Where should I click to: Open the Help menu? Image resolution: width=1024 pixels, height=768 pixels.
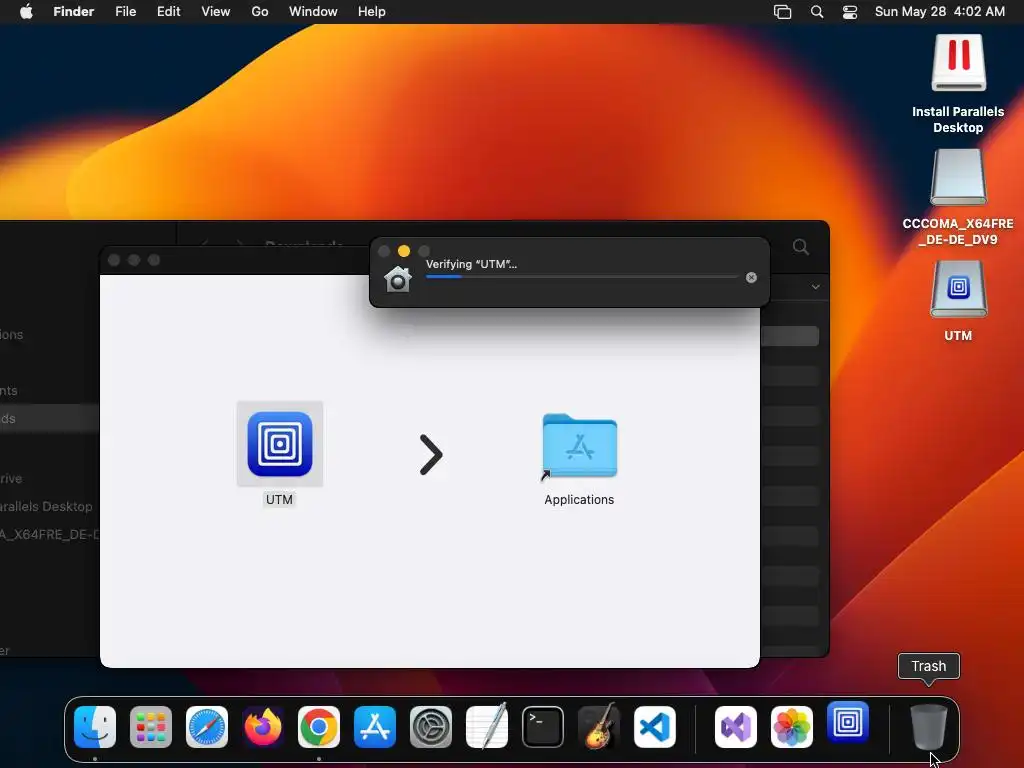[372, 12]
